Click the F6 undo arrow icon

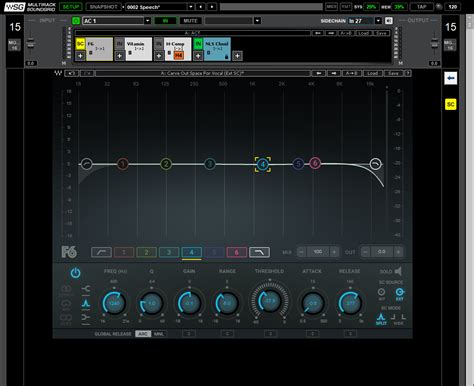pyautogui.click(x=71, y=73)
